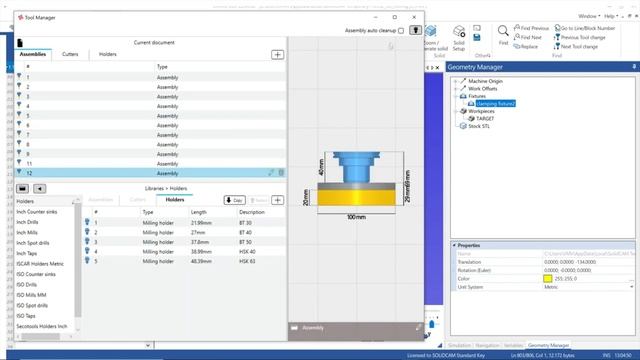Collapse the Workpieces tree node
This screenshot has width=640, height=360.
[456, 111]
